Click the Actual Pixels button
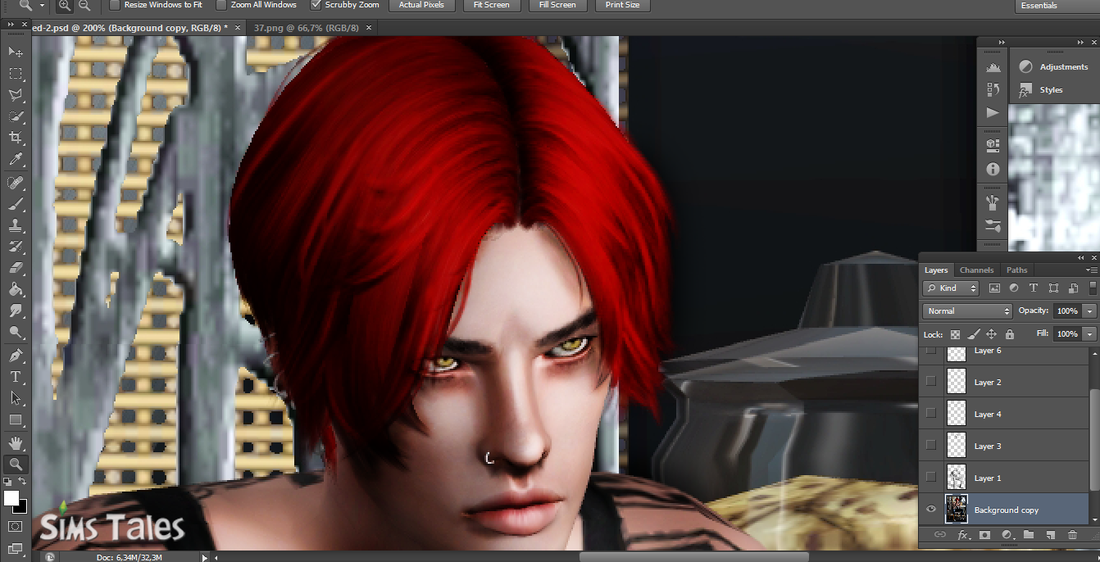The image size is (1100, 562). point(422,5)
